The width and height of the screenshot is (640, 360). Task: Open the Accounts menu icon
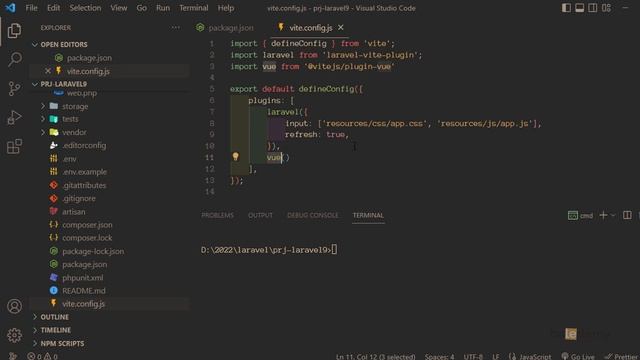(x=14, y=306)
